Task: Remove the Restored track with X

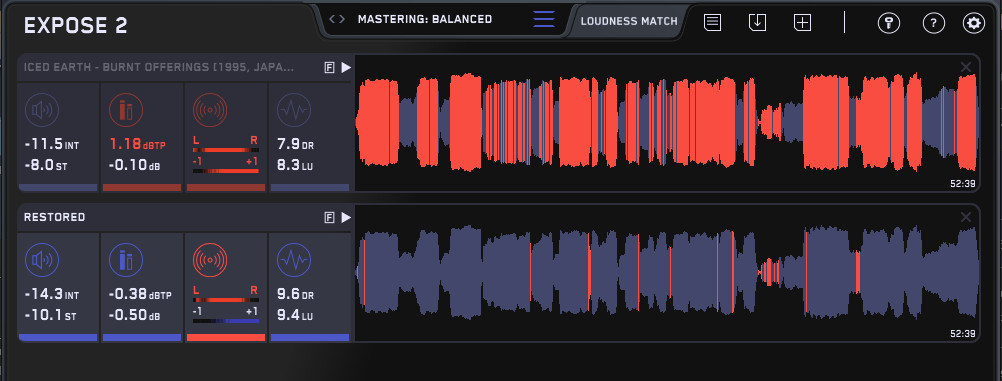Action: tap(966, 217)
